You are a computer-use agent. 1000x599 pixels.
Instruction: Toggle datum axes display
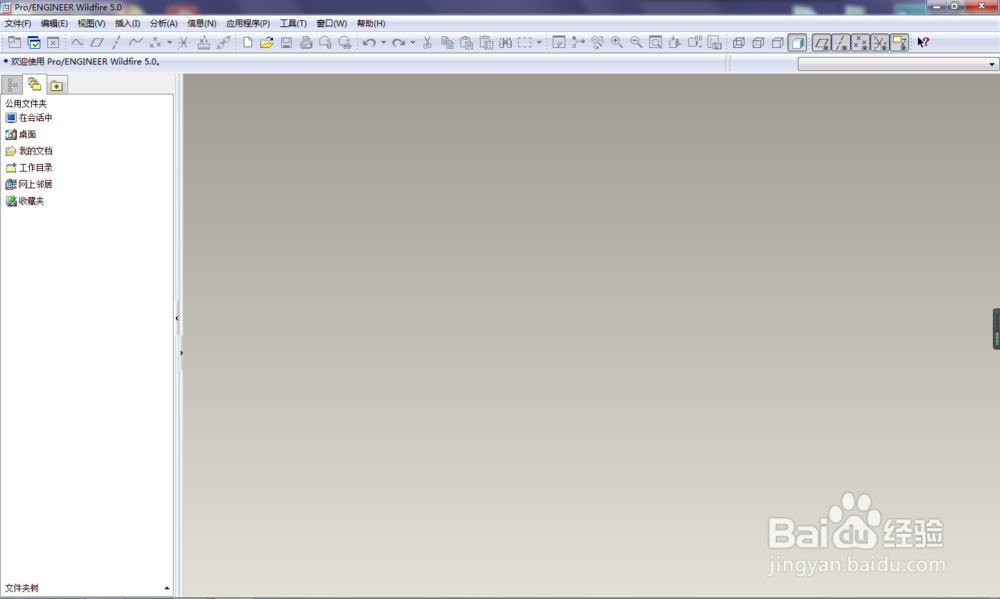click(841, 43)
